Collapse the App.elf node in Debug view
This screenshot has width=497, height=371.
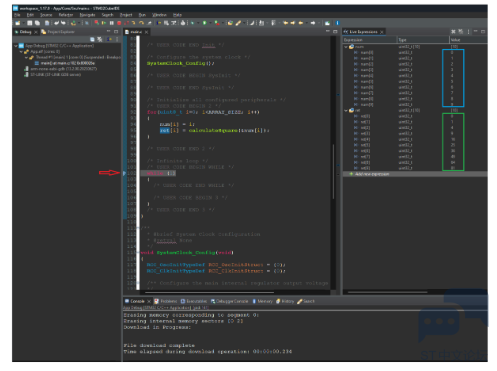click(21, 52)
